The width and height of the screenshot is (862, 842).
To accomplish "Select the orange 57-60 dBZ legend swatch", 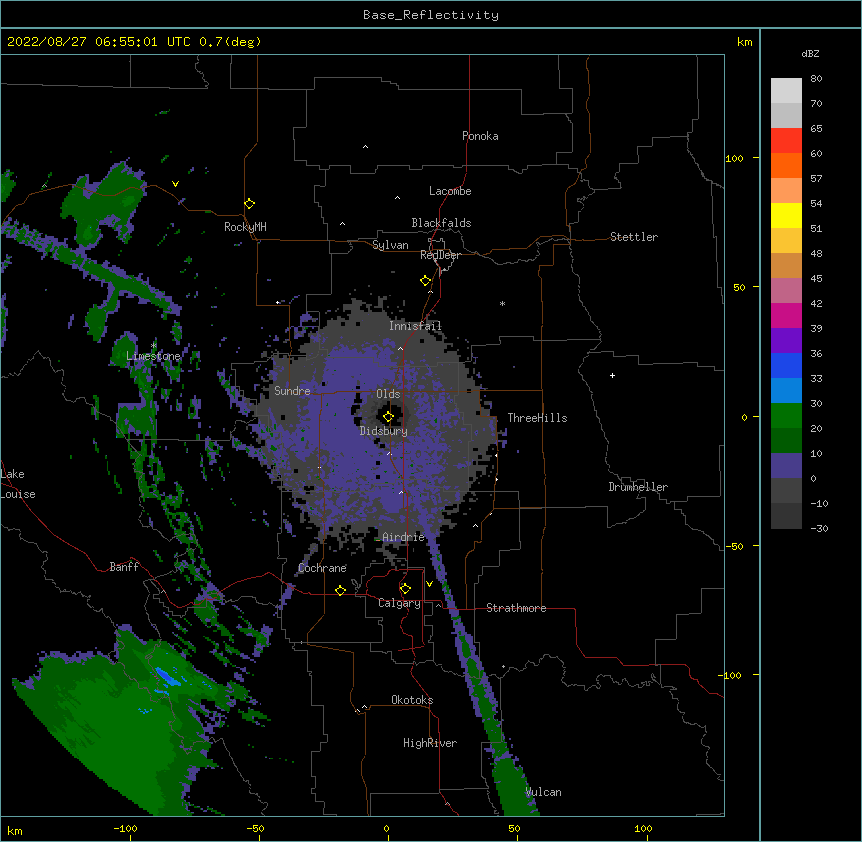I will pyautogui.click(x=786, y=165).
